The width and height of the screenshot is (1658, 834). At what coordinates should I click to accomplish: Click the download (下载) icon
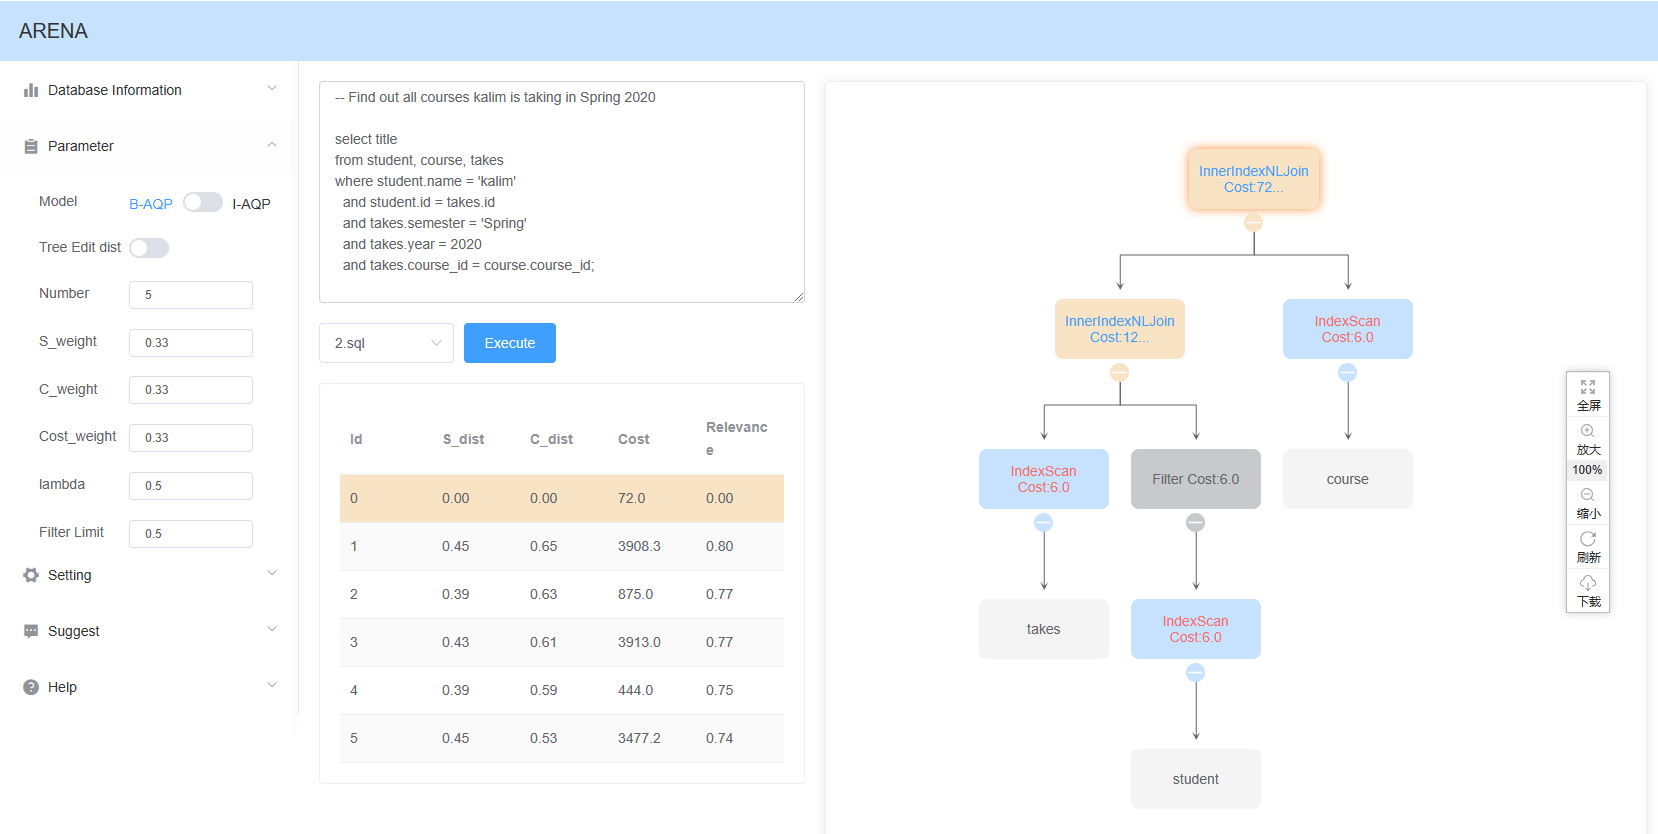tap(1587, 583)
